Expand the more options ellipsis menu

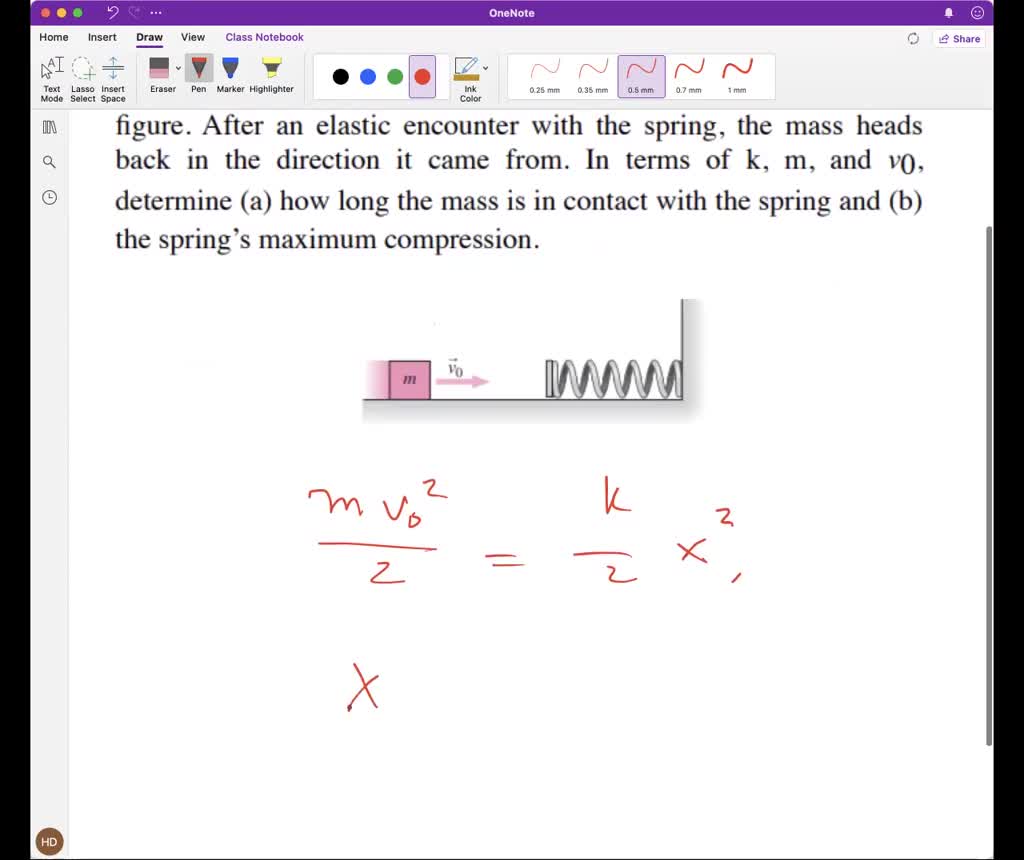coord(158,12)
